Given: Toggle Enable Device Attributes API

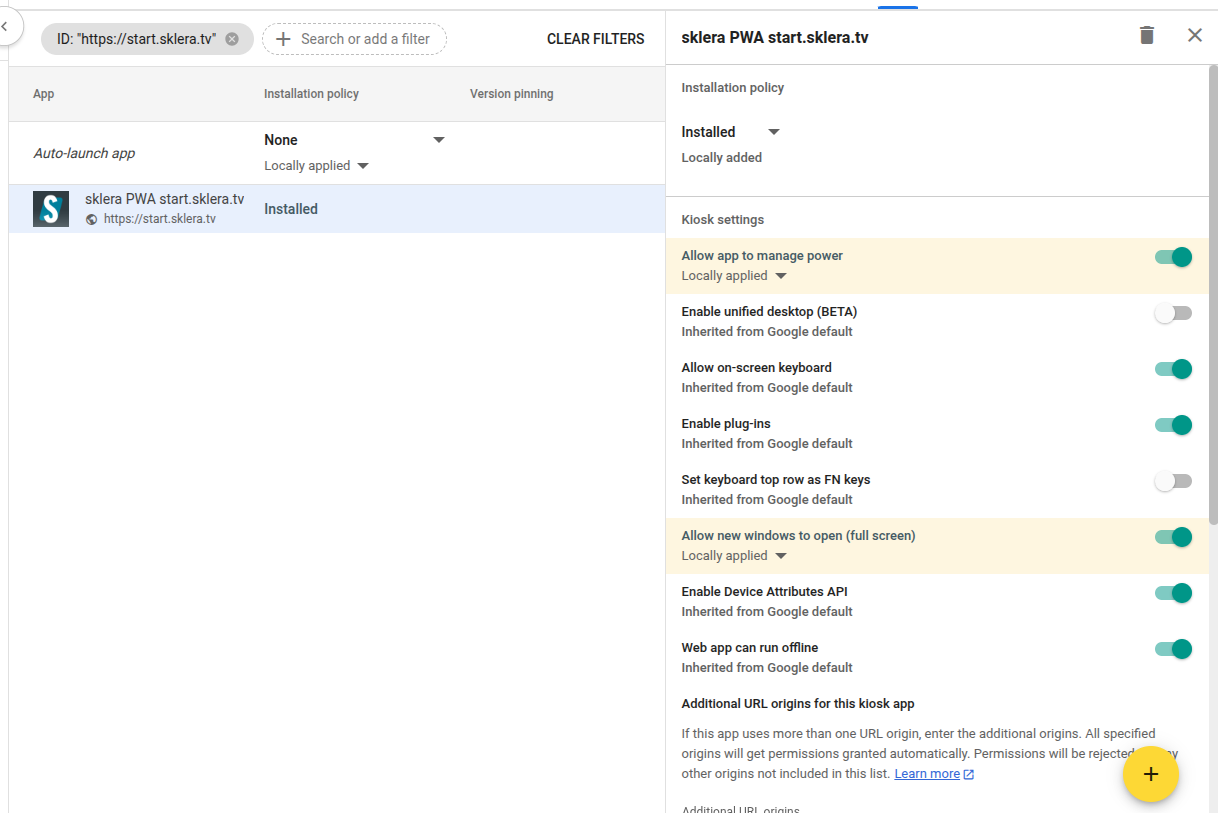Looking at the screenshot, I should click(1173, 593).
